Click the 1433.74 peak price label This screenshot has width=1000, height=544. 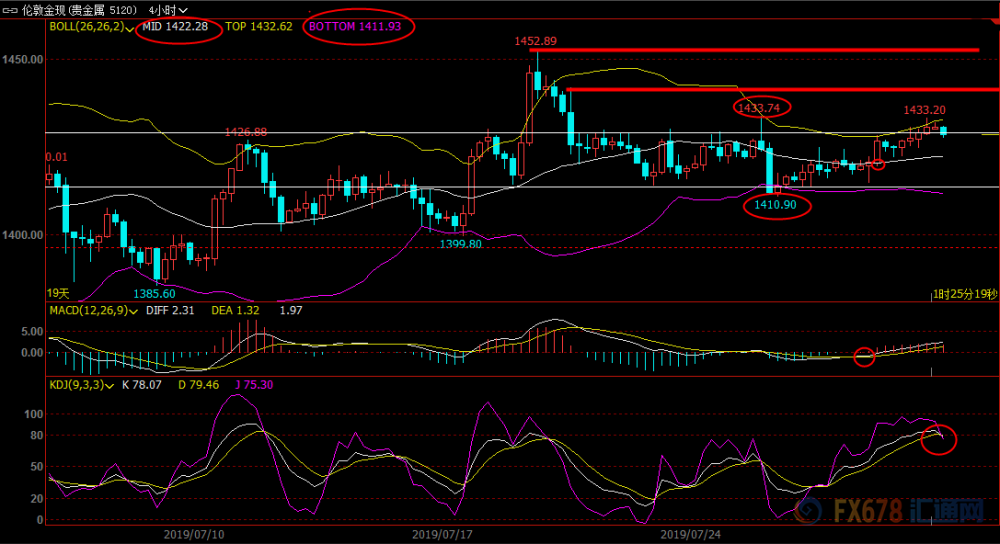click(x=759, y=108)
